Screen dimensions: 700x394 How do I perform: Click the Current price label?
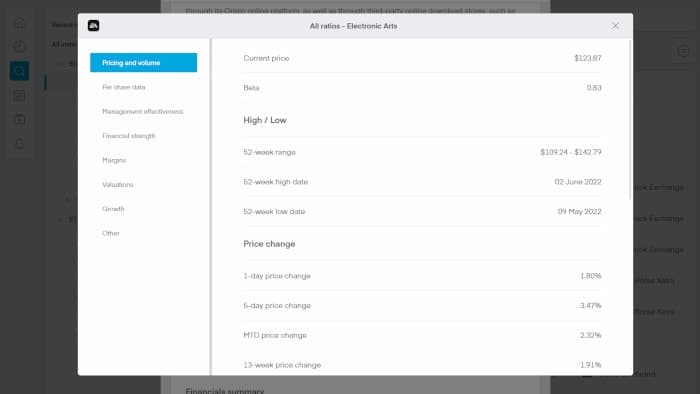(266, 58)
